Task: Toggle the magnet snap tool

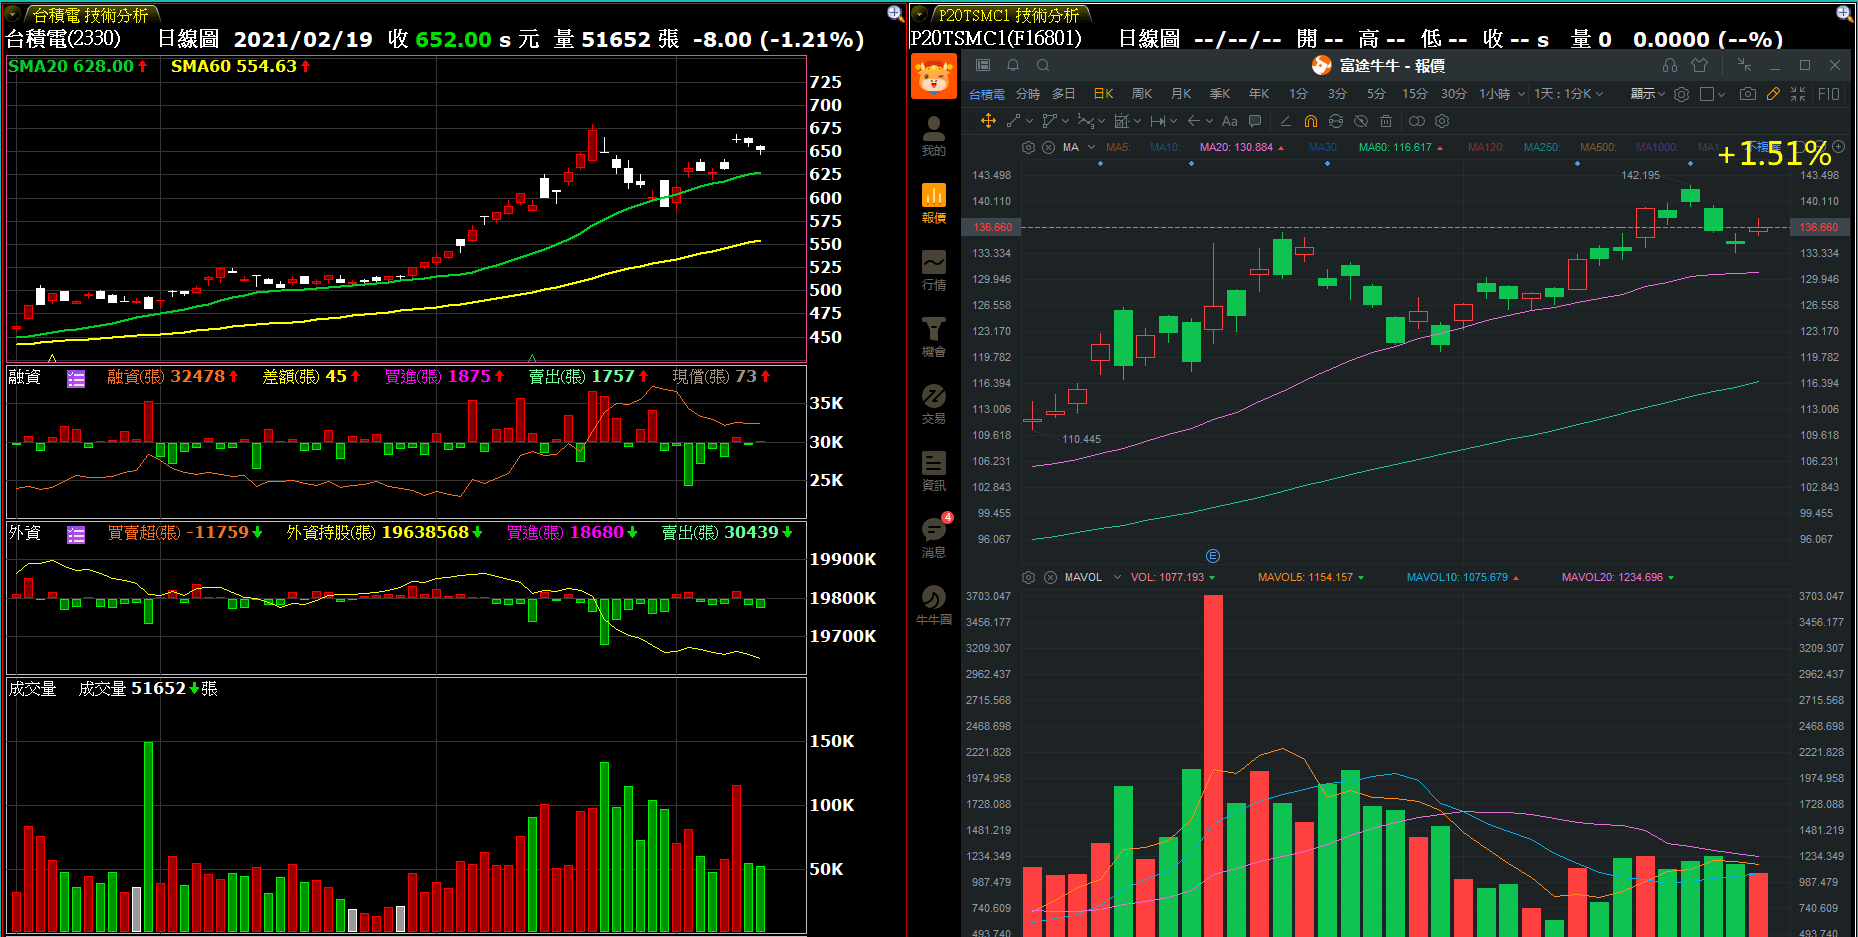Action: click(1311, 121)
